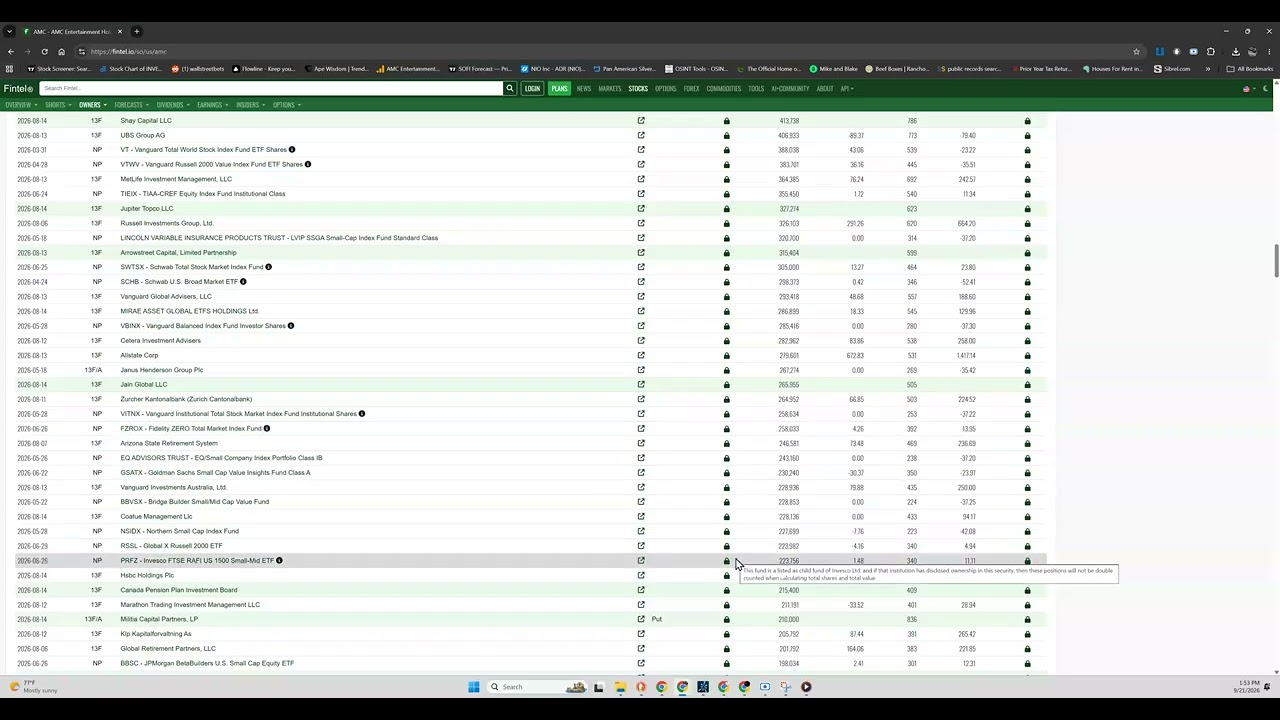Expand the Insiders dropdown menu
This screenshot has width=1280, height=720.
click(250, 105)
